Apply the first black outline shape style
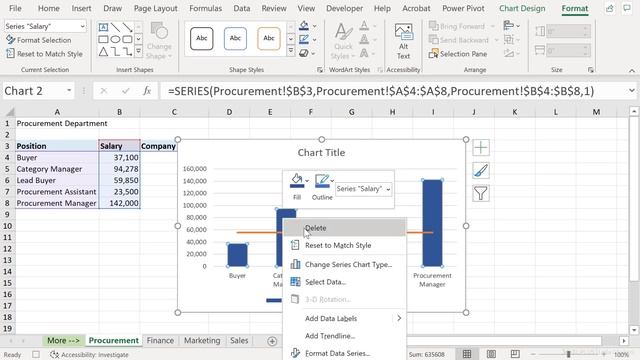 coord(202,39)
